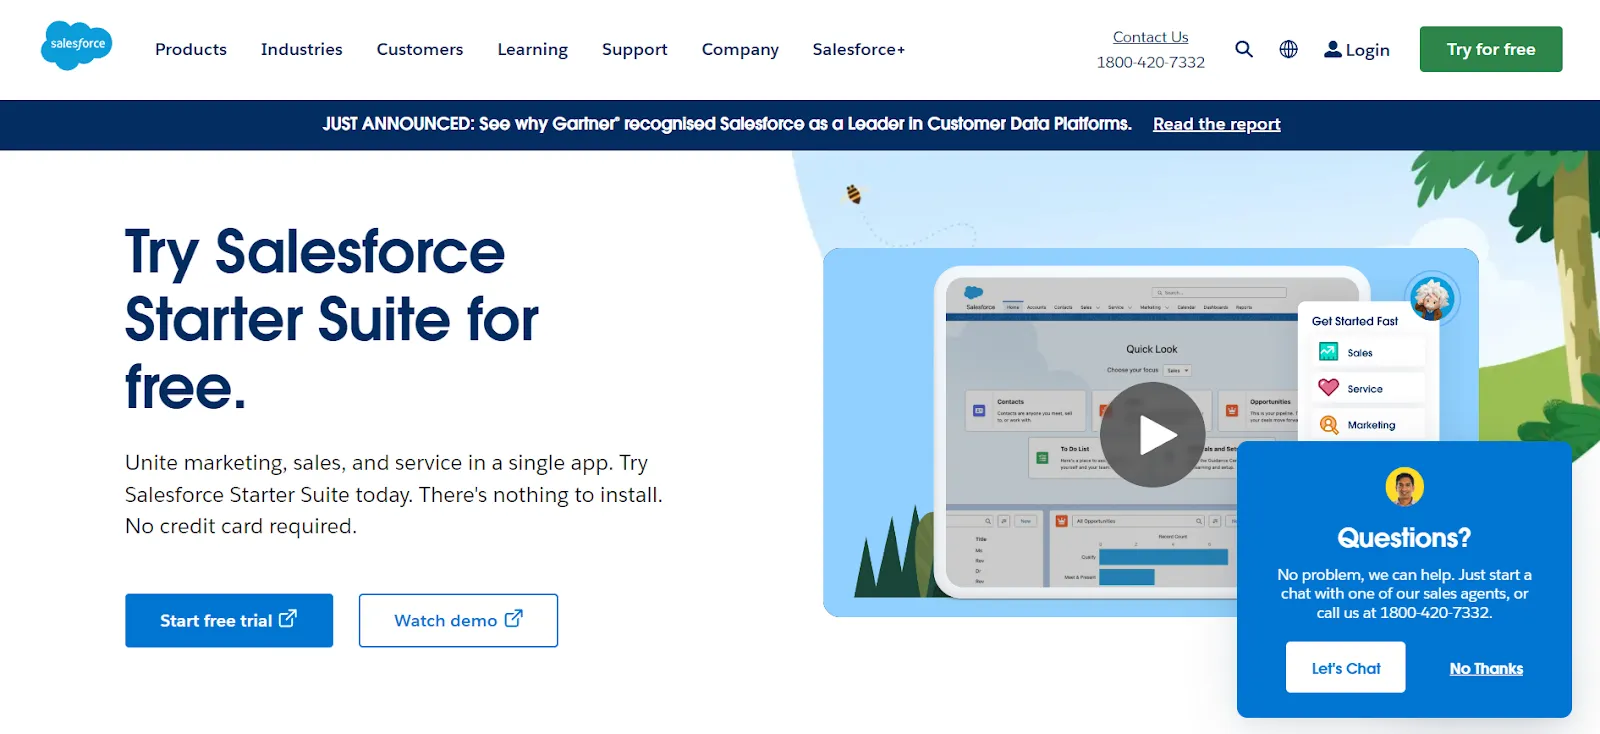
Task: Click the Astro mascot avatar
Action: click(x=1432, y=298)
